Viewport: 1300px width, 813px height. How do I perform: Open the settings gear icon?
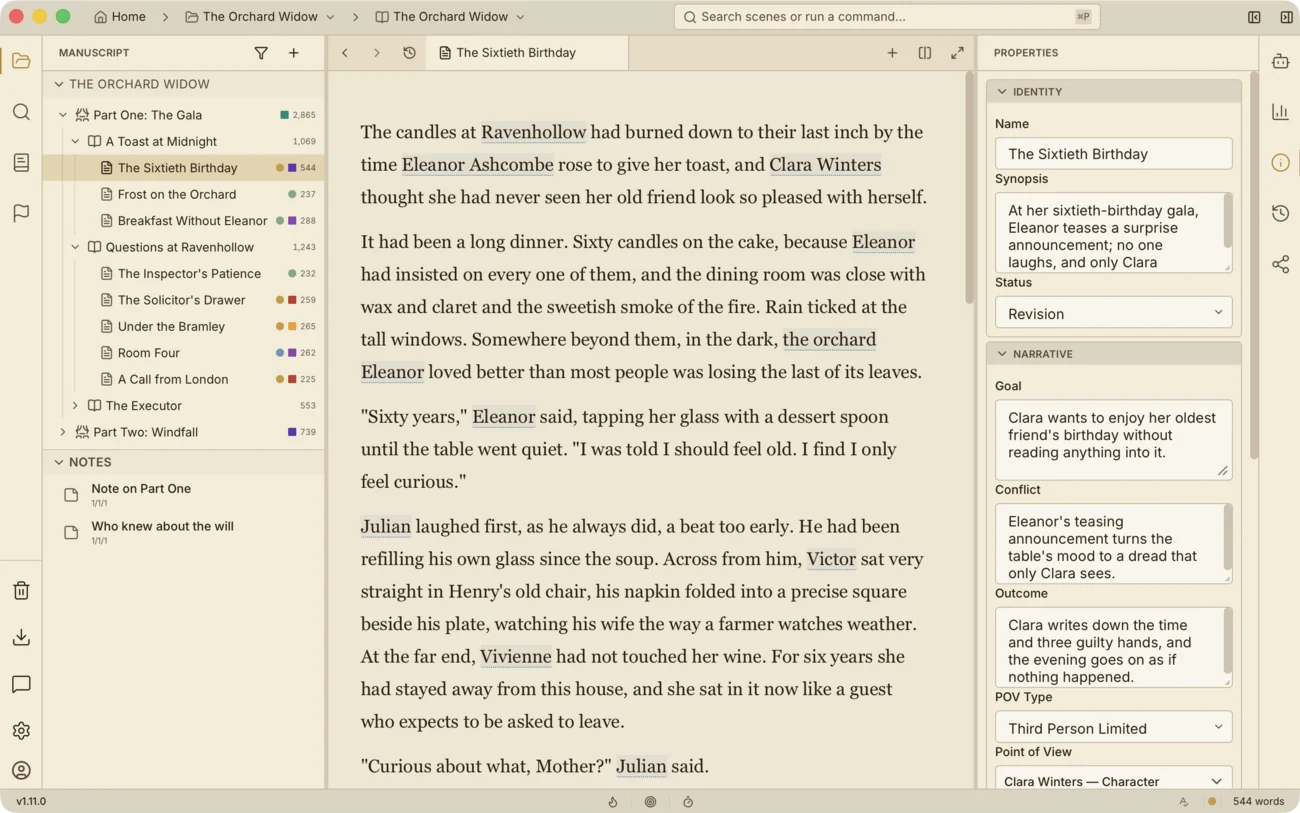pyautogui.click(x=21, y=731)
